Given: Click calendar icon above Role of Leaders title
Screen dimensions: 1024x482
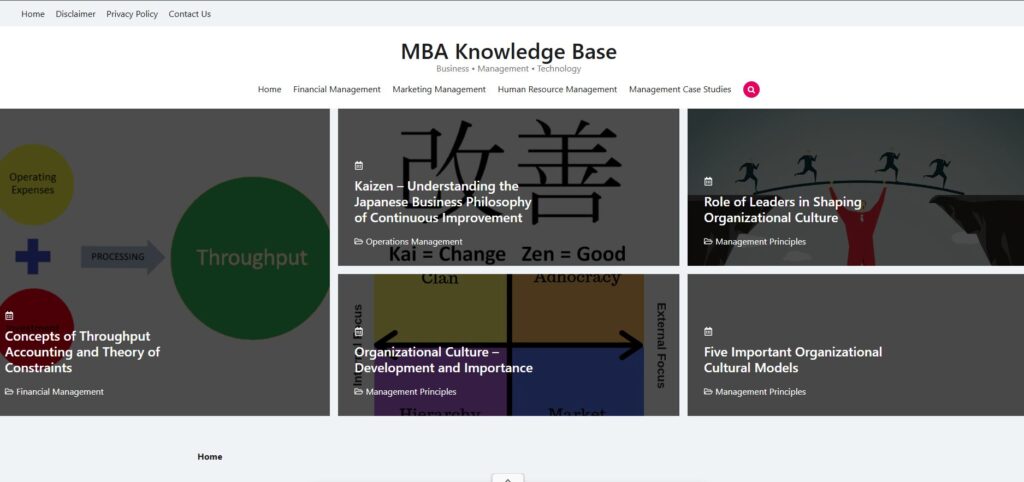Looking at the screenshot, I should (x=708, y=182).
